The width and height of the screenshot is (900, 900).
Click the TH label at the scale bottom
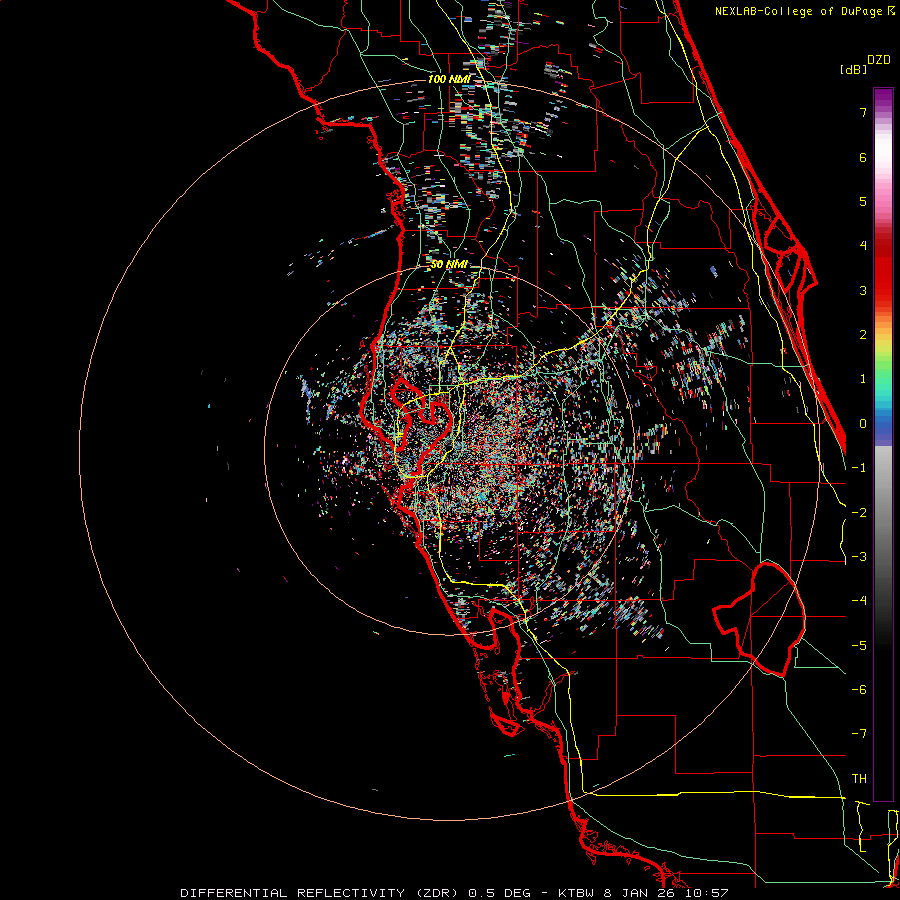[859, 779]
